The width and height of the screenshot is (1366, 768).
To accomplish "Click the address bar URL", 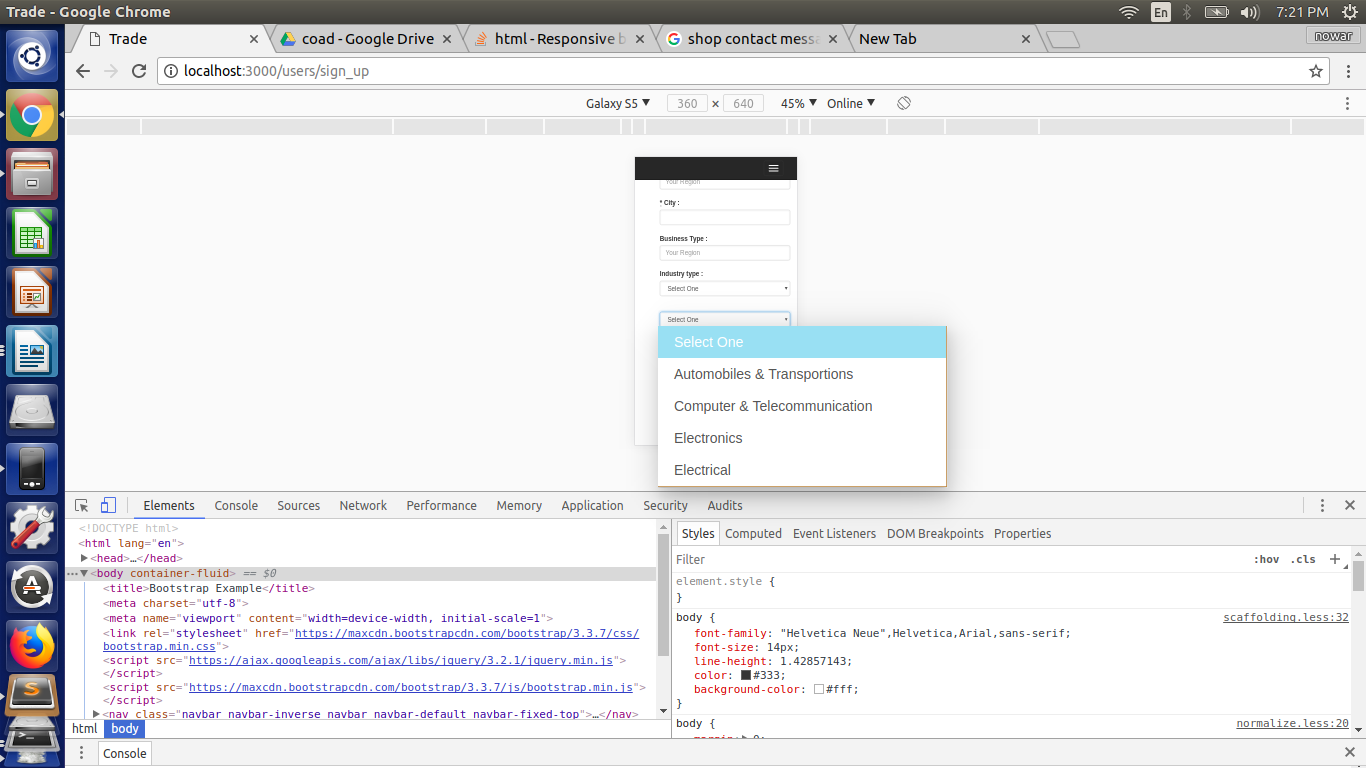I will point(276,71).
